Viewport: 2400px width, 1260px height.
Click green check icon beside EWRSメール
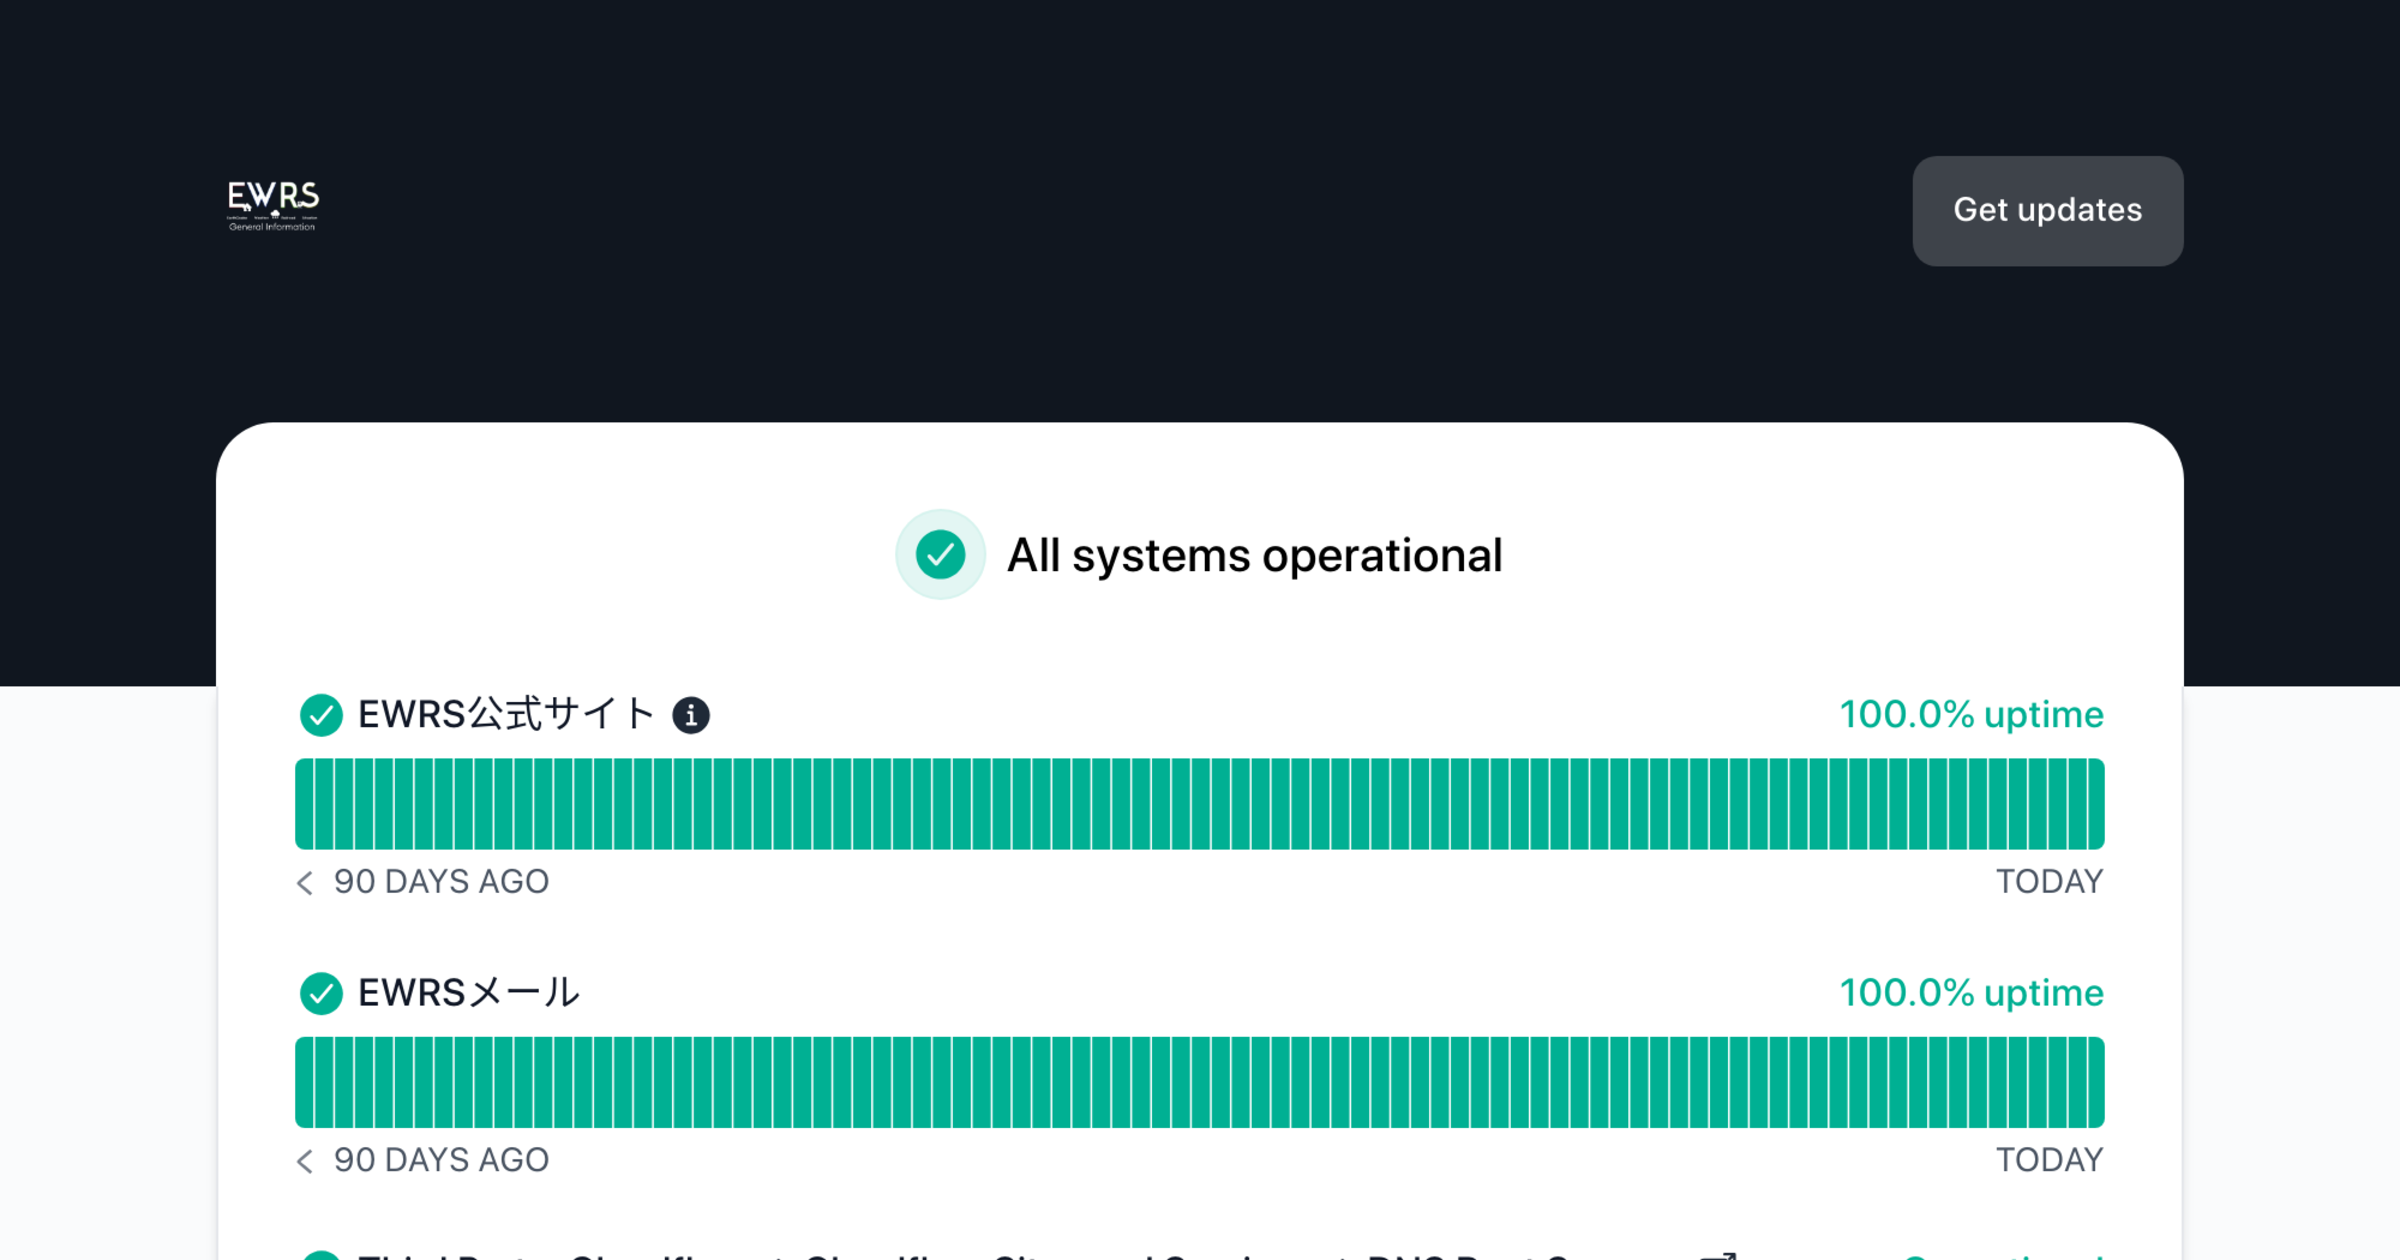click(321, 993)
